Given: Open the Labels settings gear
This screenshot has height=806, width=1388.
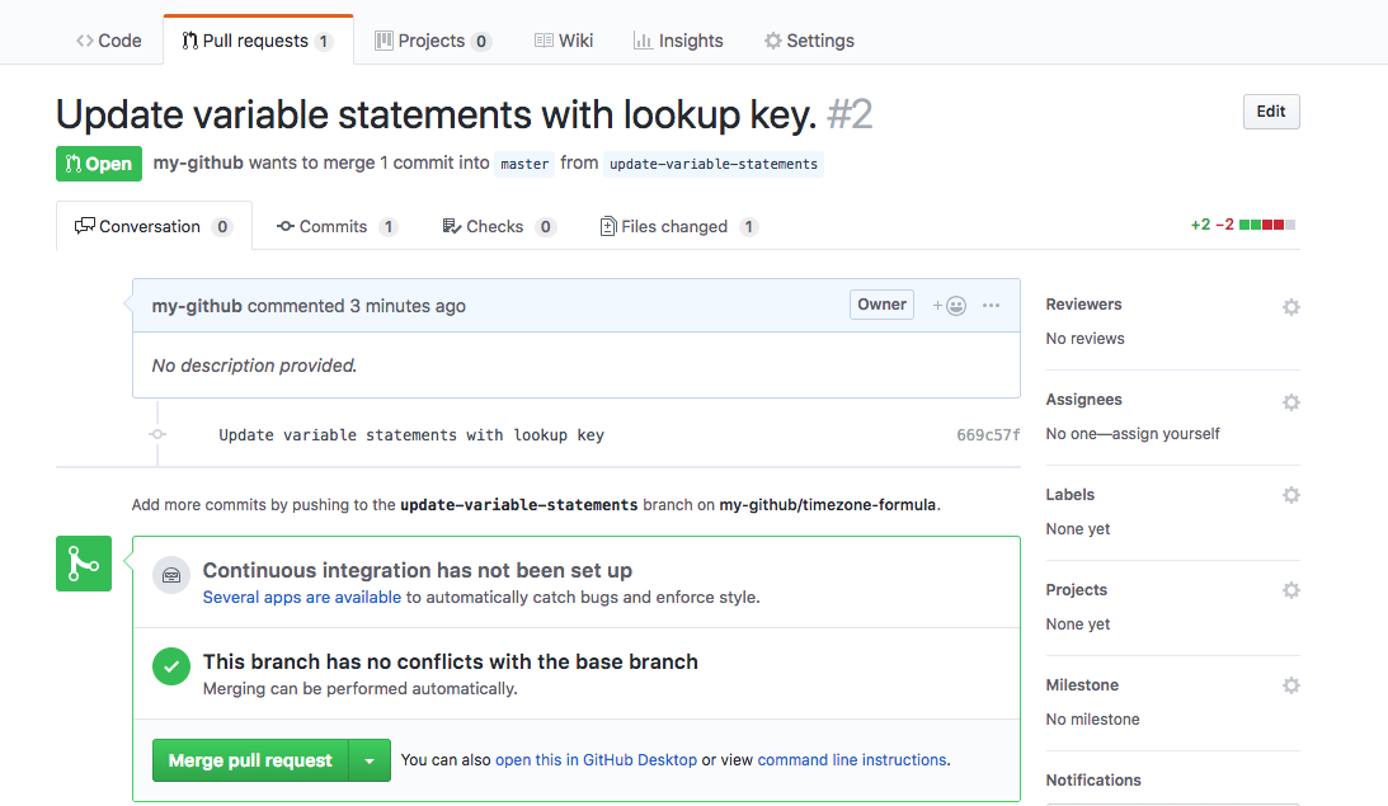Looking at the screenshot, I should coord(1291,494).
